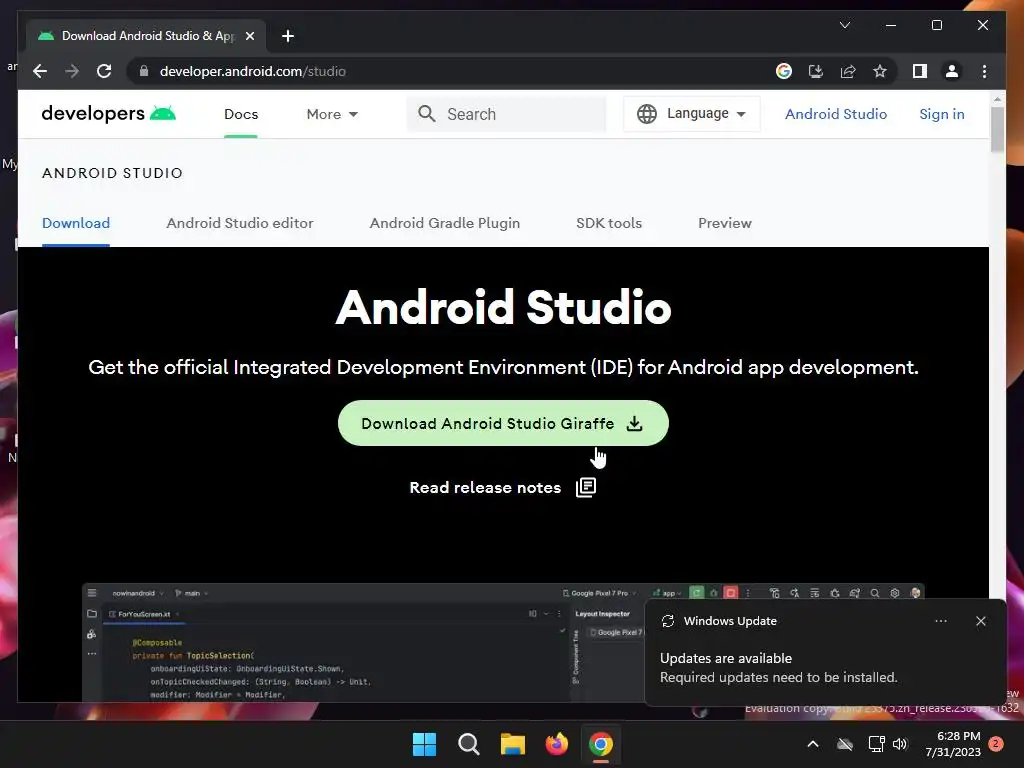The image size is (1024, 768).
Task: Open the clock showing 6:28 PM
Action: (953, 744)
